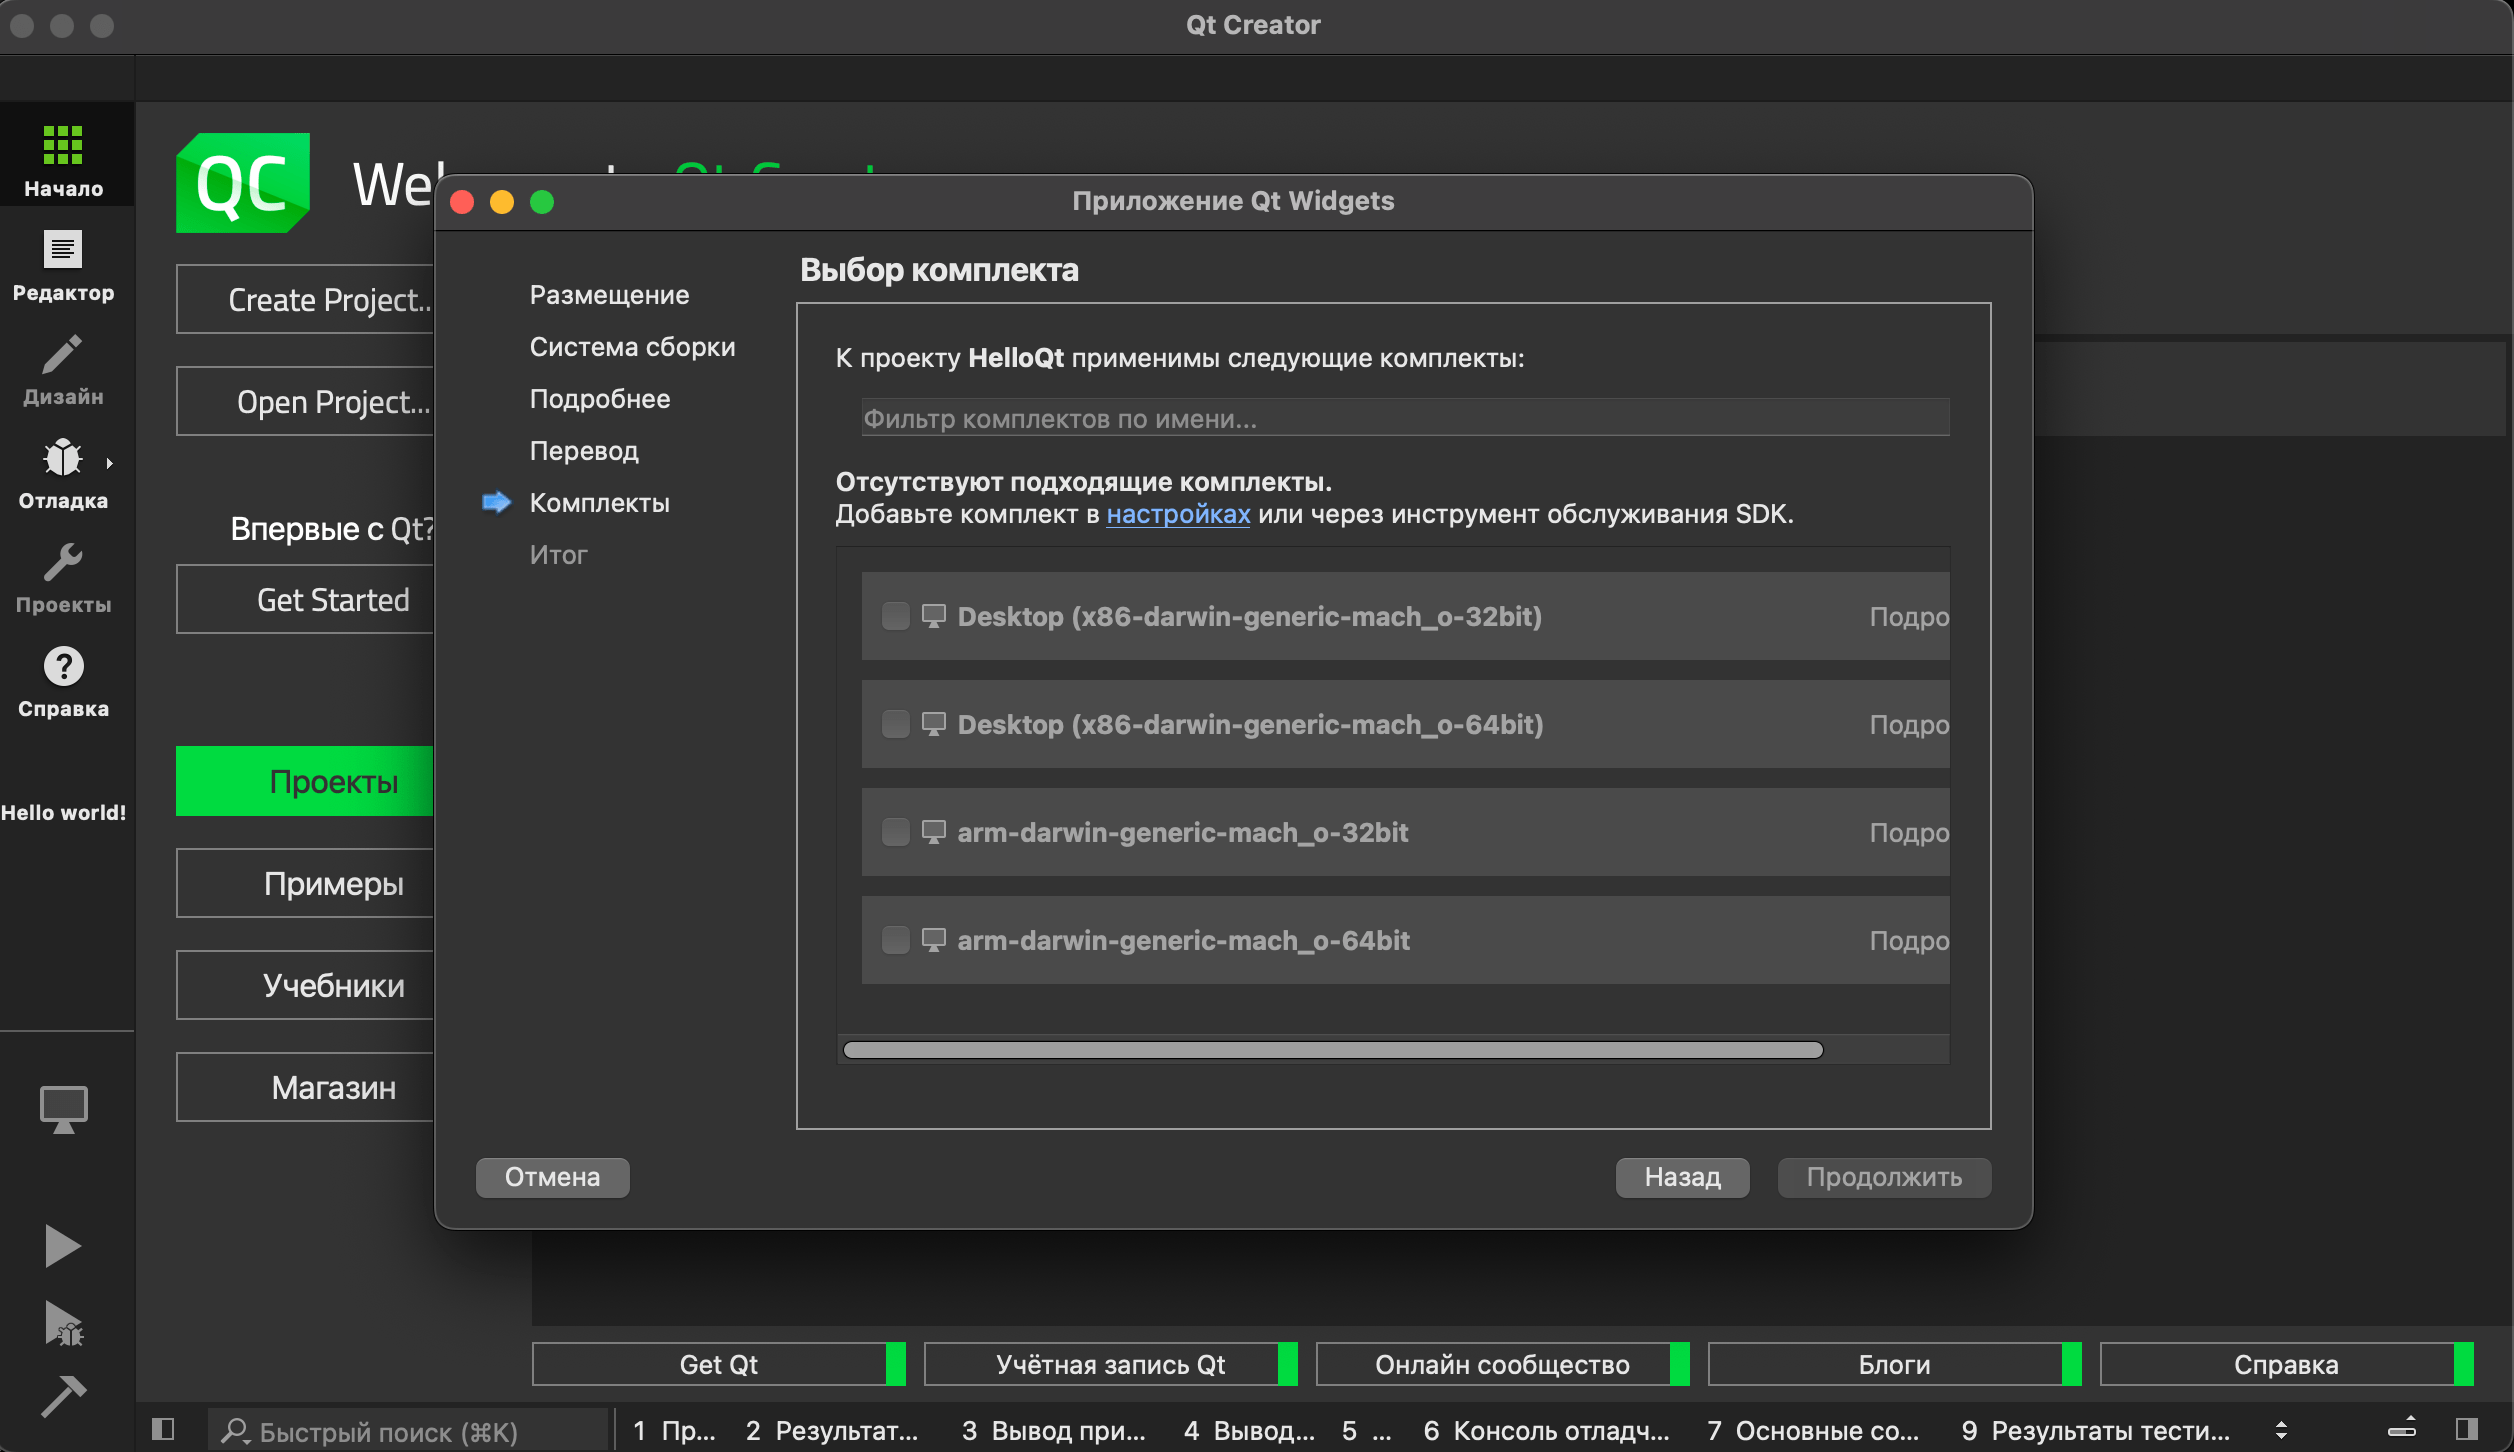Select the Отладка debug mode icon

[63, 470]
